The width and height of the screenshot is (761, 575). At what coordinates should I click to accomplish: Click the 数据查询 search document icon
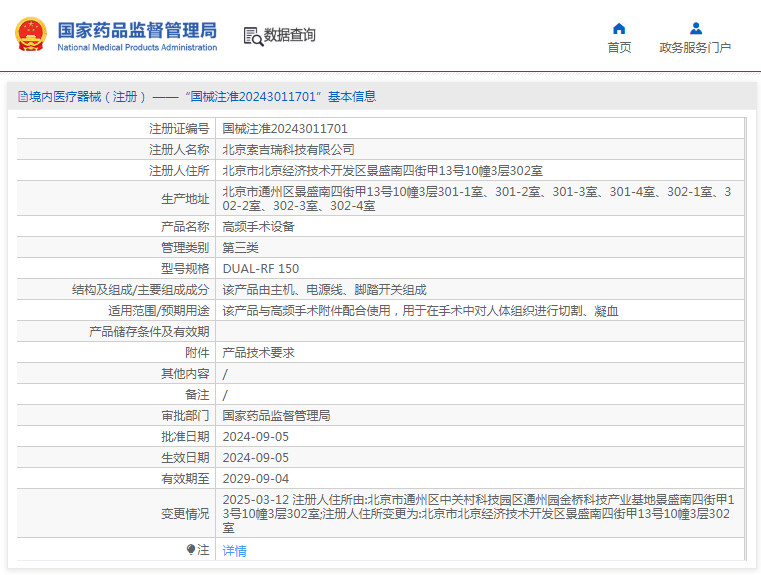click(253, 36)
